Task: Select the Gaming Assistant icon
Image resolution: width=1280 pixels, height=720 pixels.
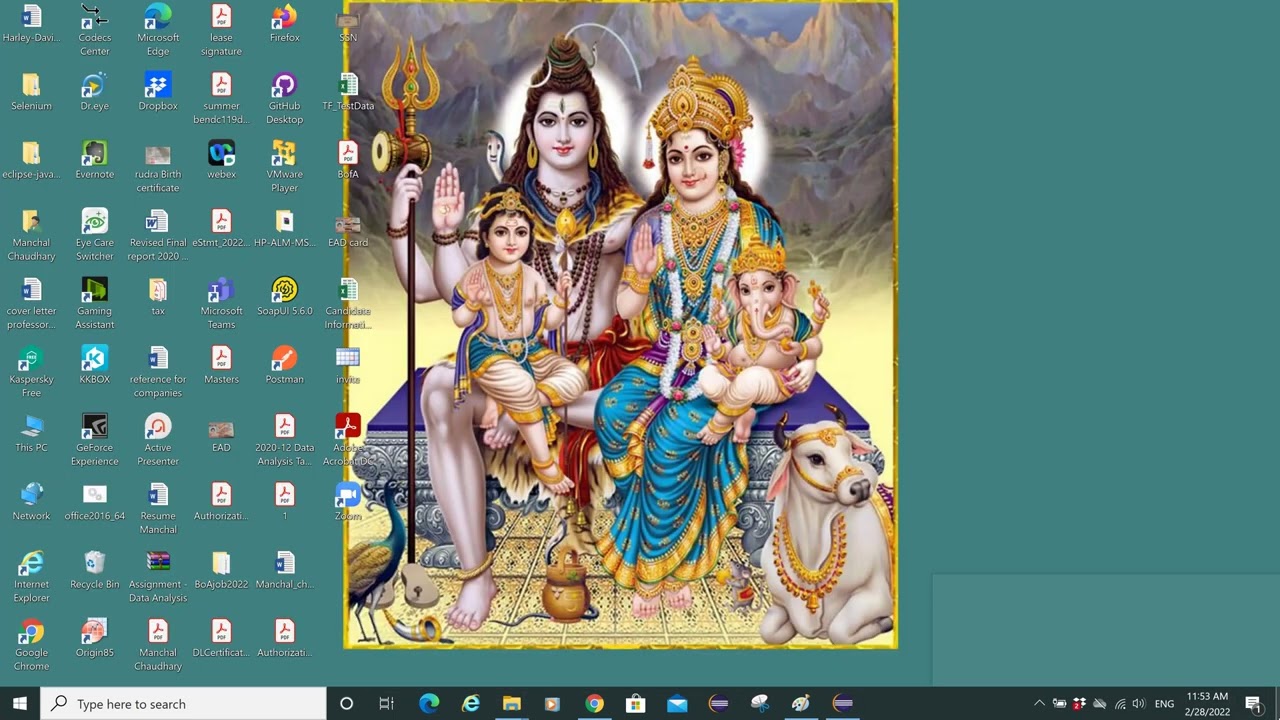Action: pyautogui.click(x=95, y=303)
